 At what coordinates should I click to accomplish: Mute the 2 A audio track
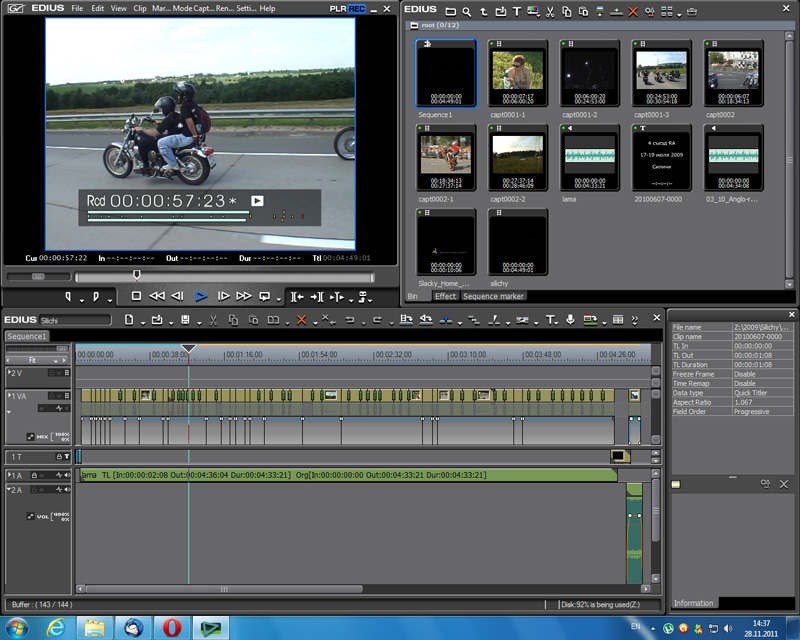point(67,489)
